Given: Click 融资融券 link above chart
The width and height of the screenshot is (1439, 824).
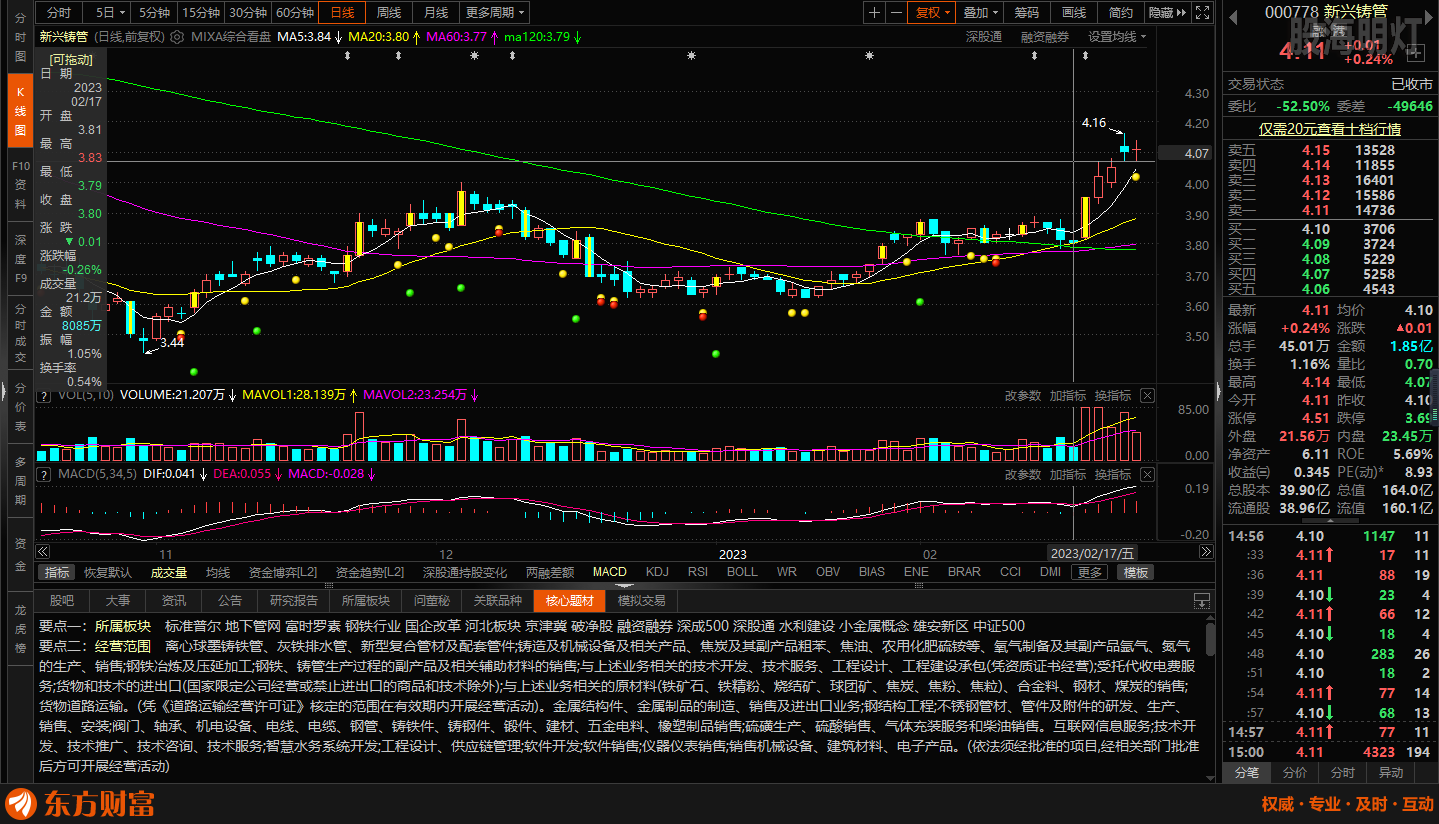Looking at the screenshot, I should 1044,36.
